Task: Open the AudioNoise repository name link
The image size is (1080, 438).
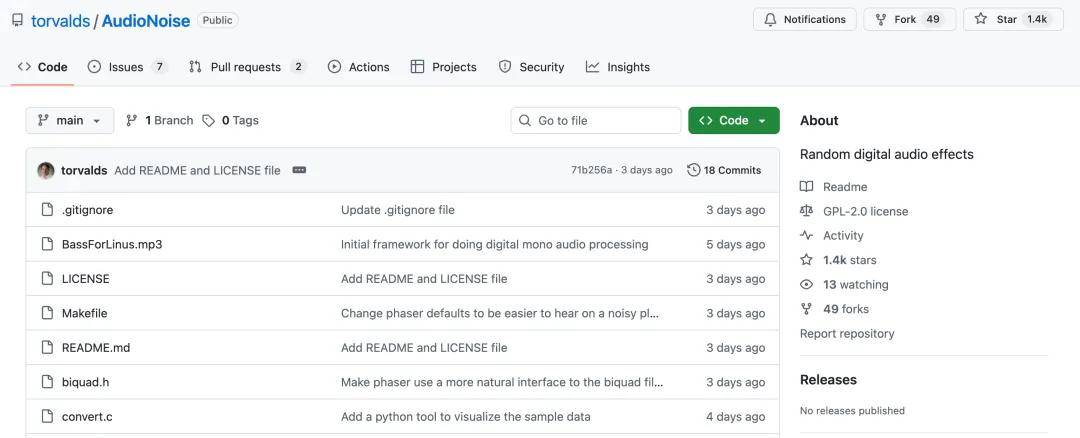Action: pos(145,21)
